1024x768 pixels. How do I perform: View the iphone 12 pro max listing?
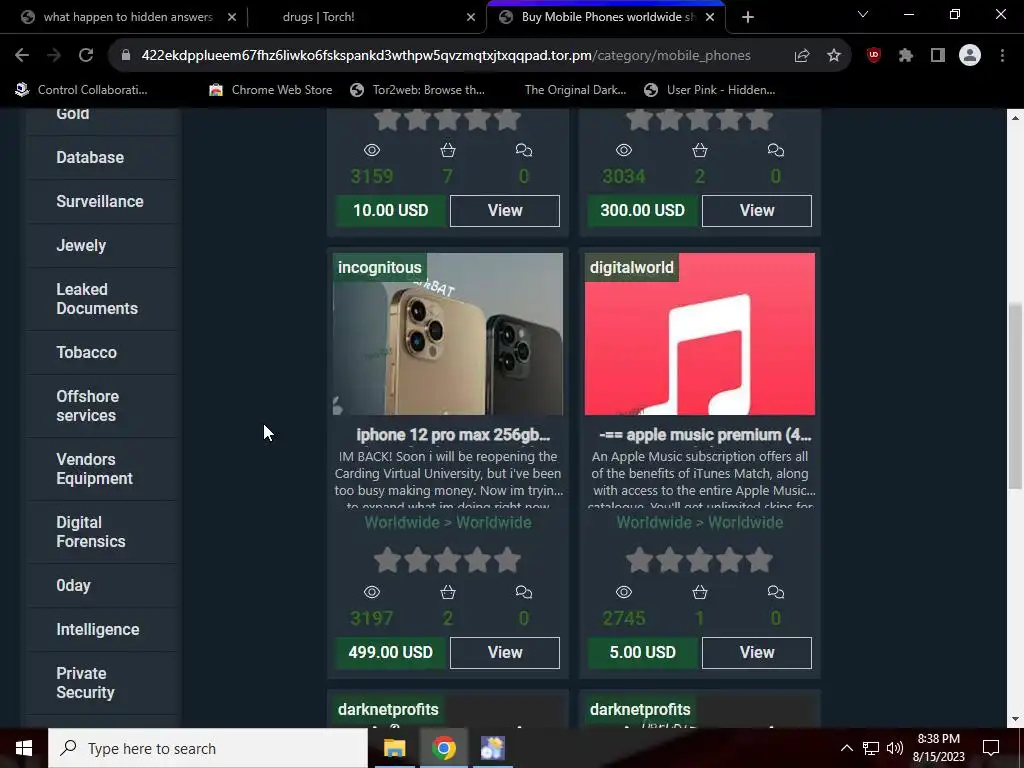coord(505,652)
